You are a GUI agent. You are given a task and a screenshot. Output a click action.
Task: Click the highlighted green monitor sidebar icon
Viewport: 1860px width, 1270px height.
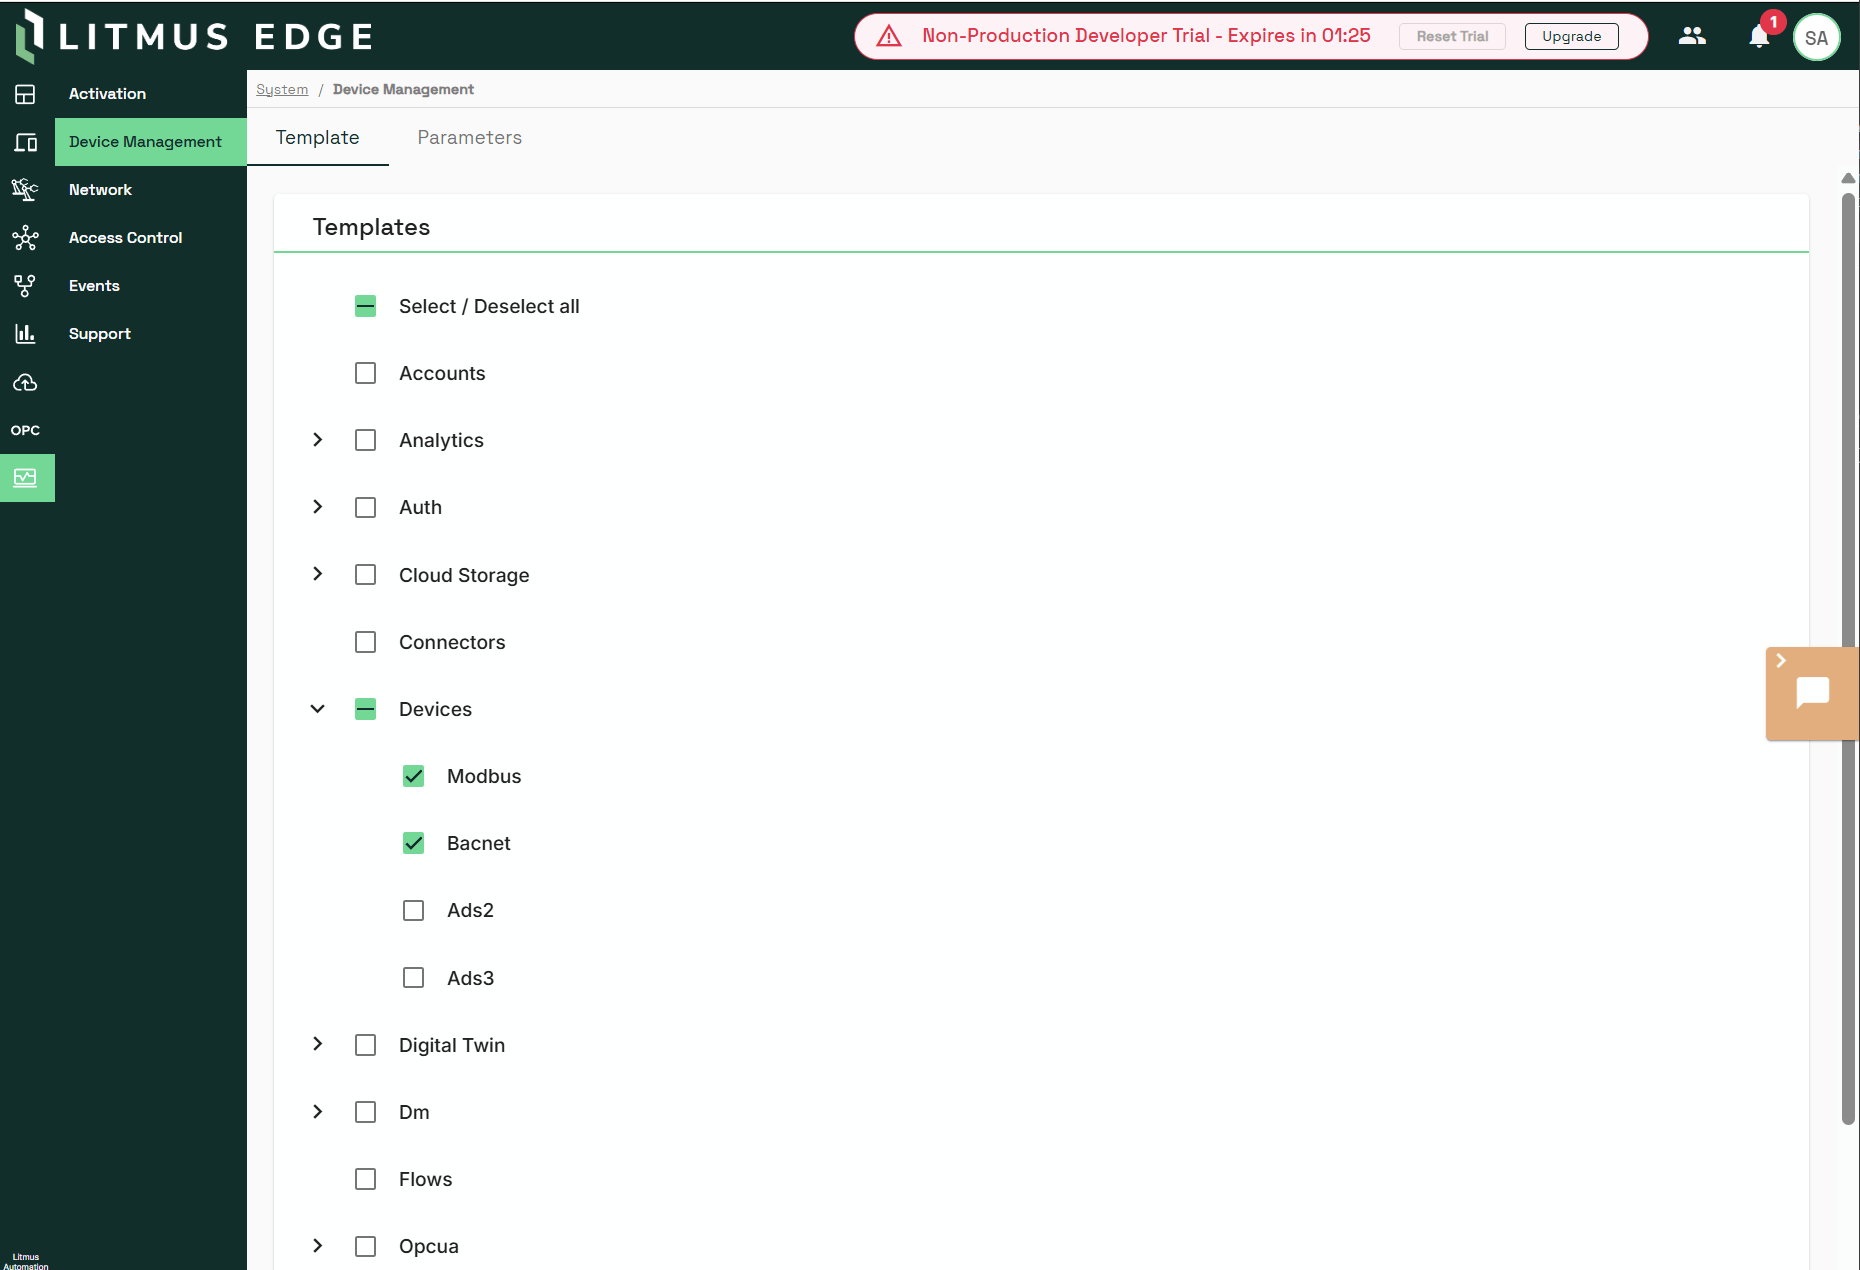pos(26,478)
